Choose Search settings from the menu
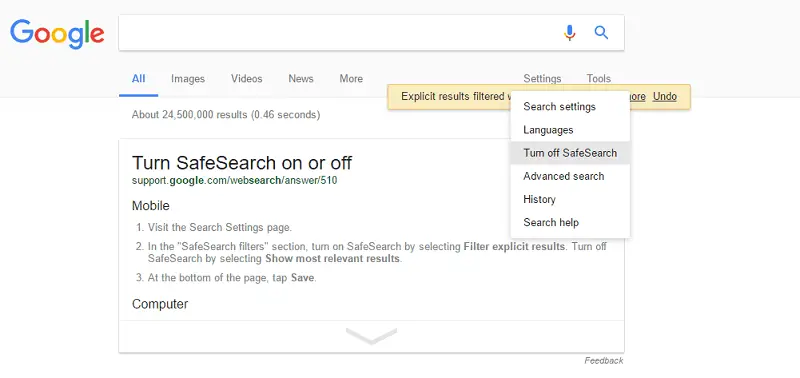The width and height of the screenshot is (800, 378). (x=570, y=107)
